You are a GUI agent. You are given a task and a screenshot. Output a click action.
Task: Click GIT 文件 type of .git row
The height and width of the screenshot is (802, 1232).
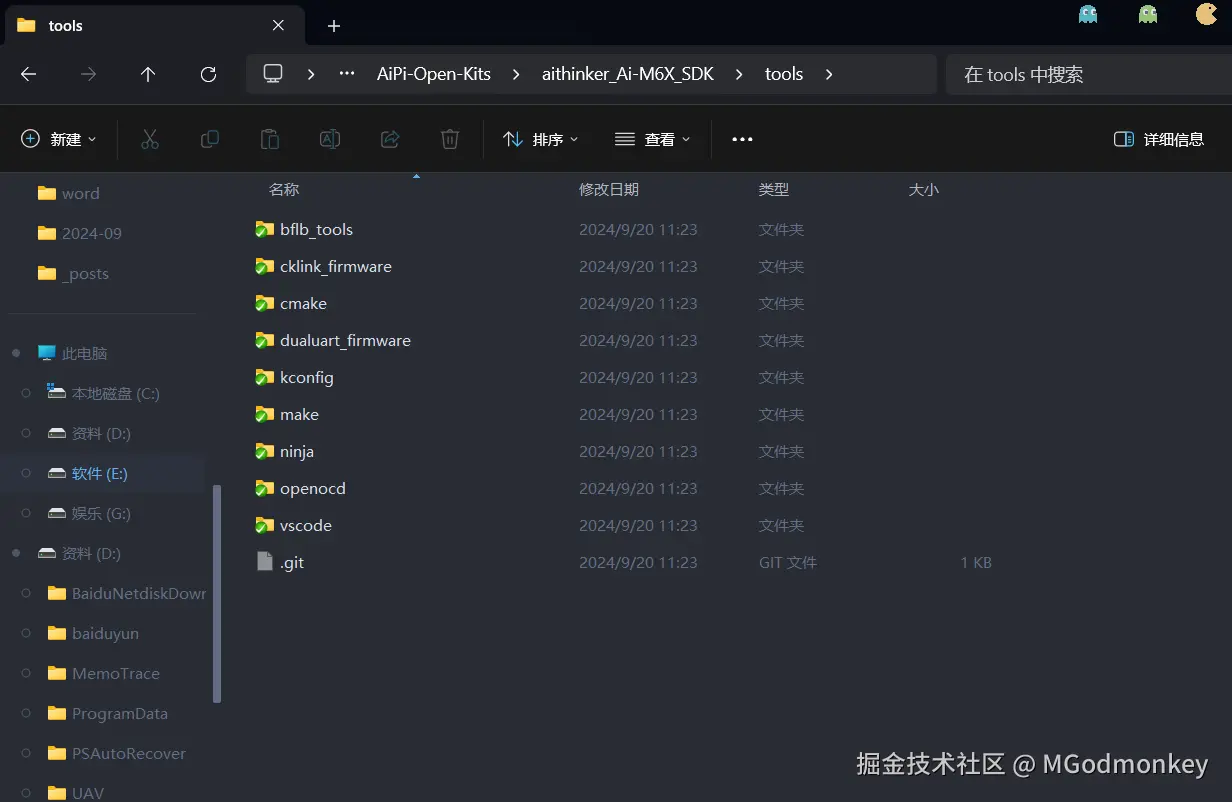click(788, 563)
